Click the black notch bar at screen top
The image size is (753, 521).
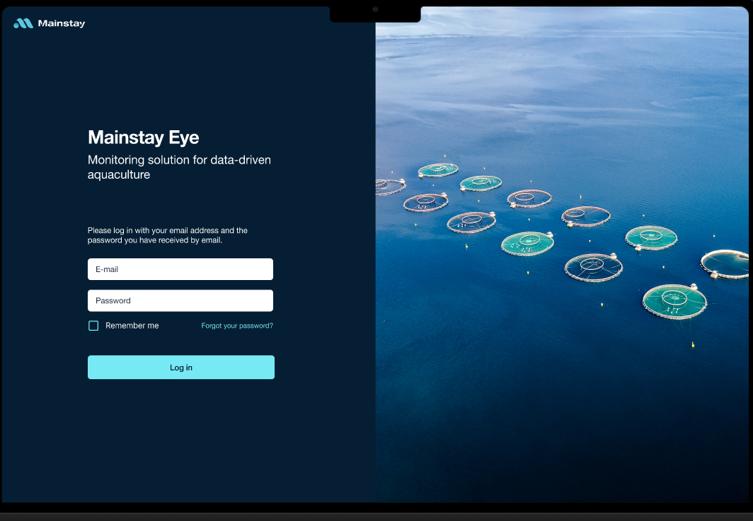pos(400,13)
